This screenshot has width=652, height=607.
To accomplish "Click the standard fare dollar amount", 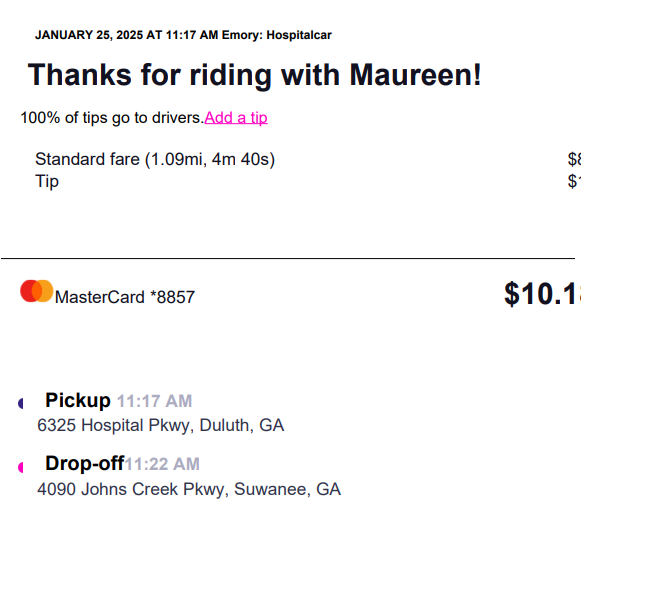I will coord(574,160).
